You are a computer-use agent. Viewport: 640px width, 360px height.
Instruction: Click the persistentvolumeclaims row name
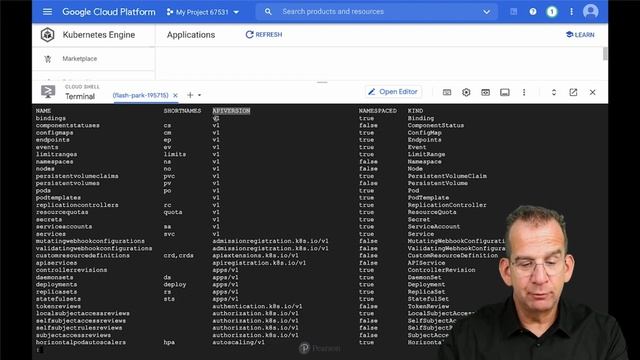point(77,176)
